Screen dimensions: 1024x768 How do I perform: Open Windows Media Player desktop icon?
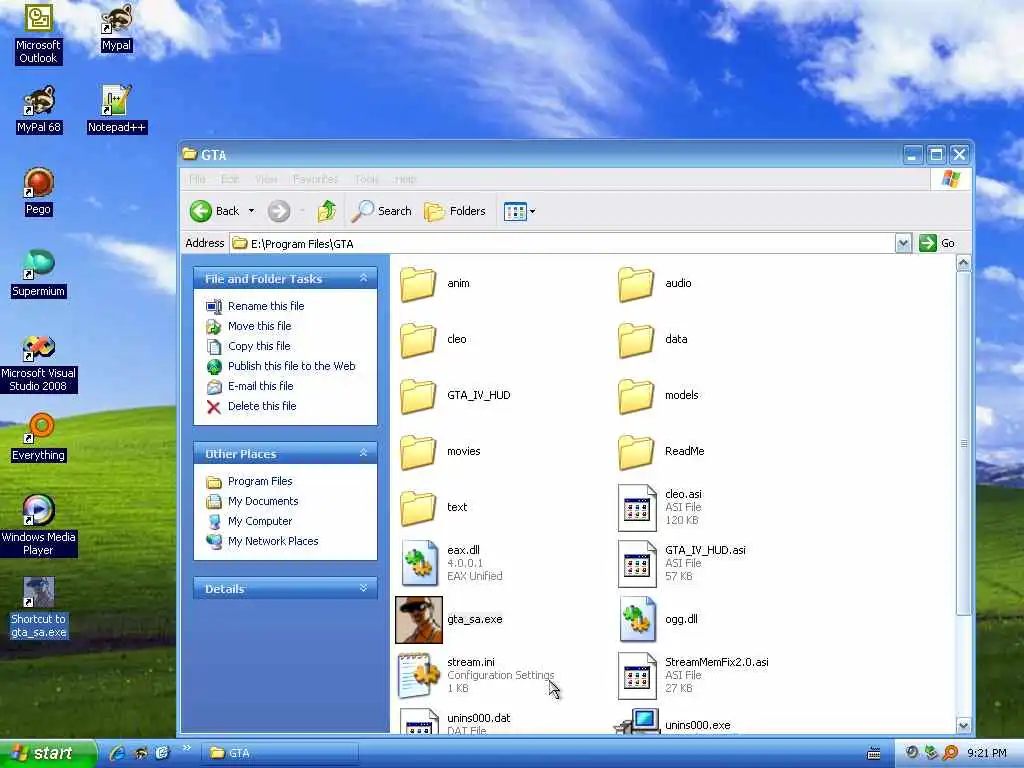[38, 526]
